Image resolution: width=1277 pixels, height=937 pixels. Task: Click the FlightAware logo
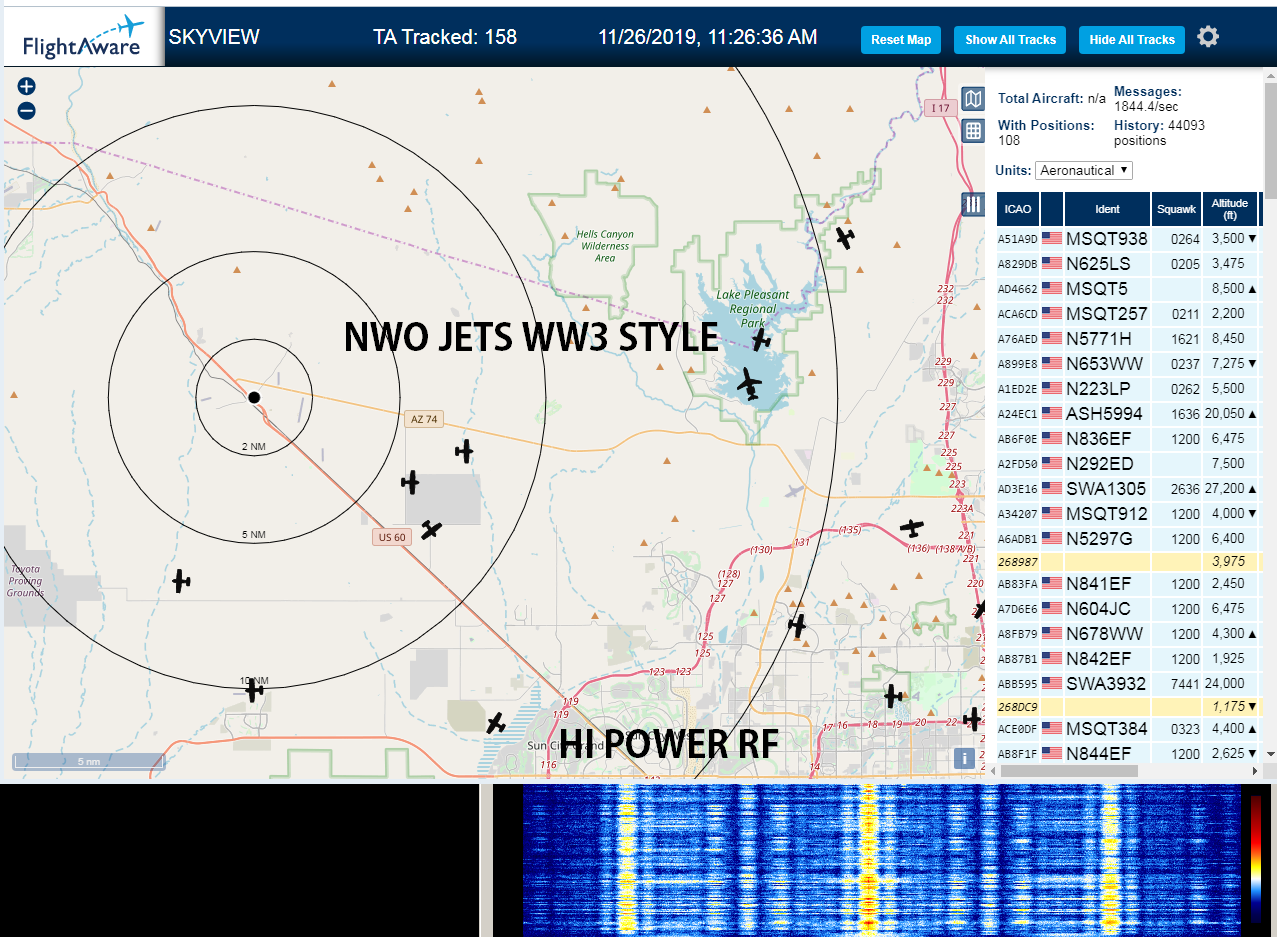[x=83, y=39]
